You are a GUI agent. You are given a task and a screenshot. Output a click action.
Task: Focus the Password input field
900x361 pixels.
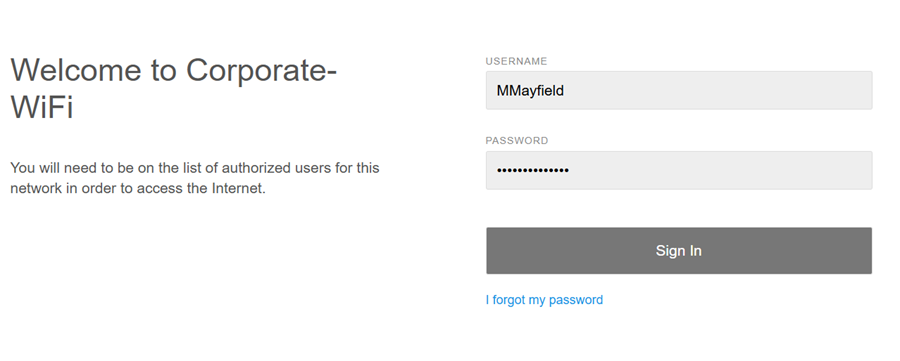[679, 170]
